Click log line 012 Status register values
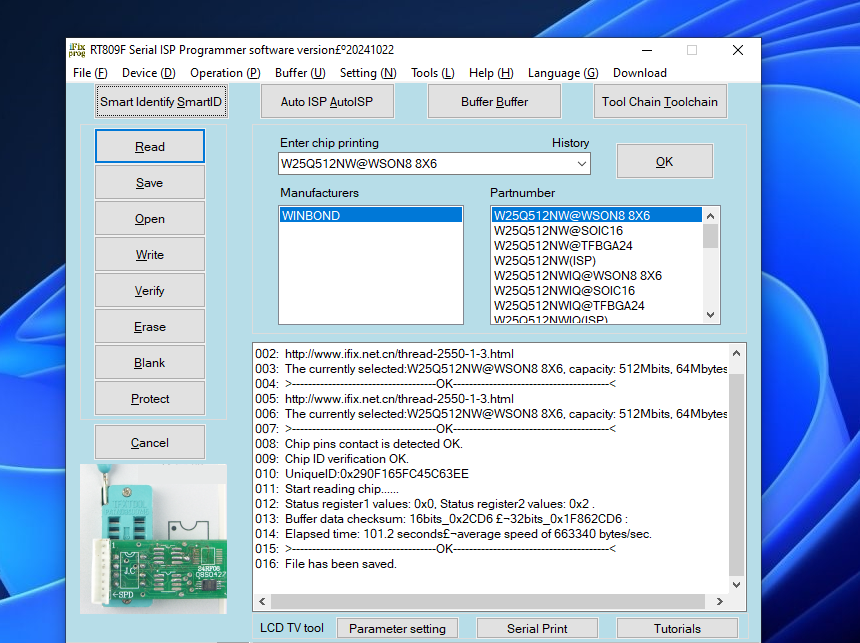 tap(440, 504)
